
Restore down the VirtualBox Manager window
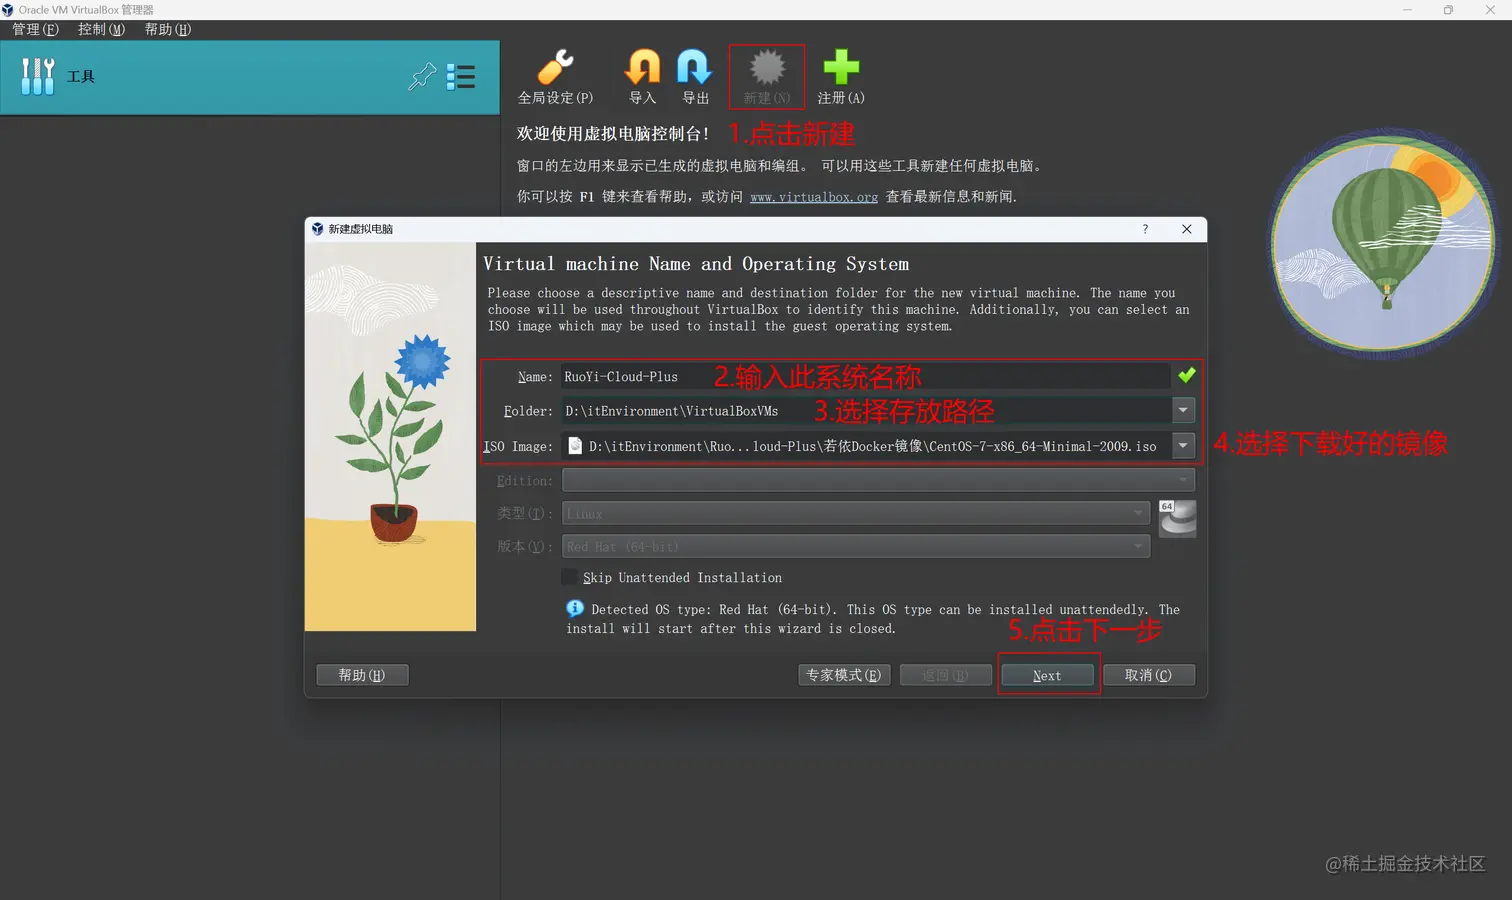(x=1448, y=9)
